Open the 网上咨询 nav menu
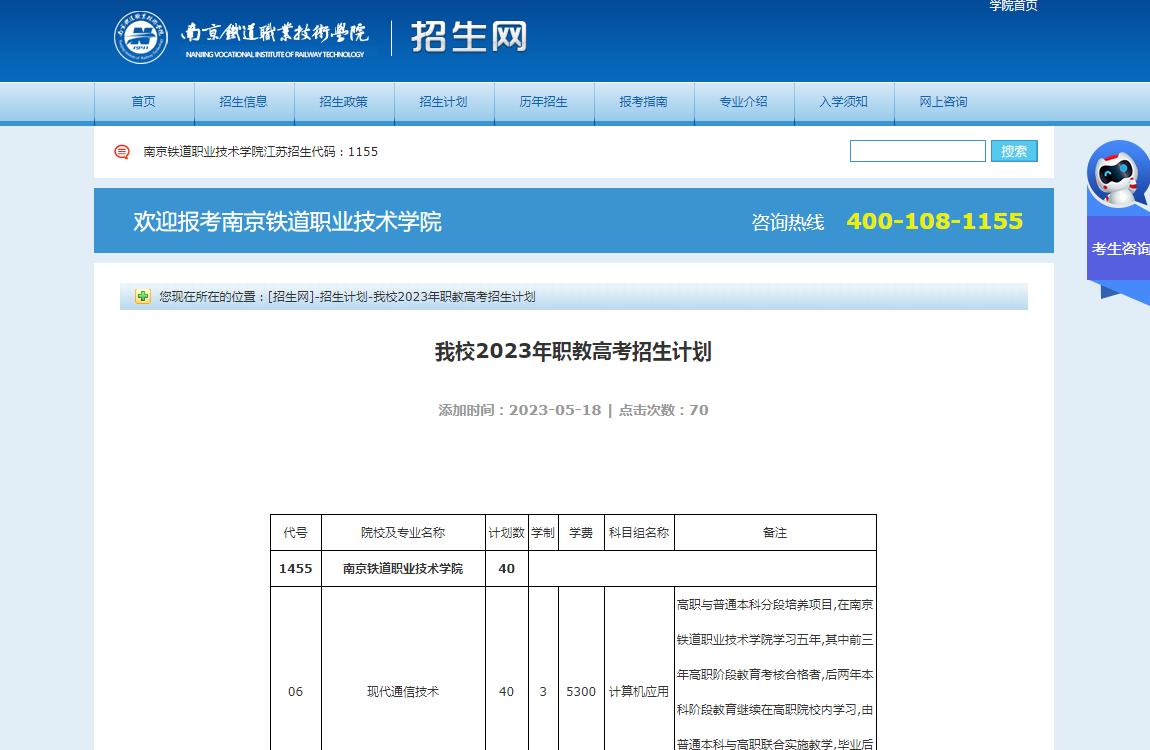Viewport: 1150px width, 750px height. [x=944, y=102]
